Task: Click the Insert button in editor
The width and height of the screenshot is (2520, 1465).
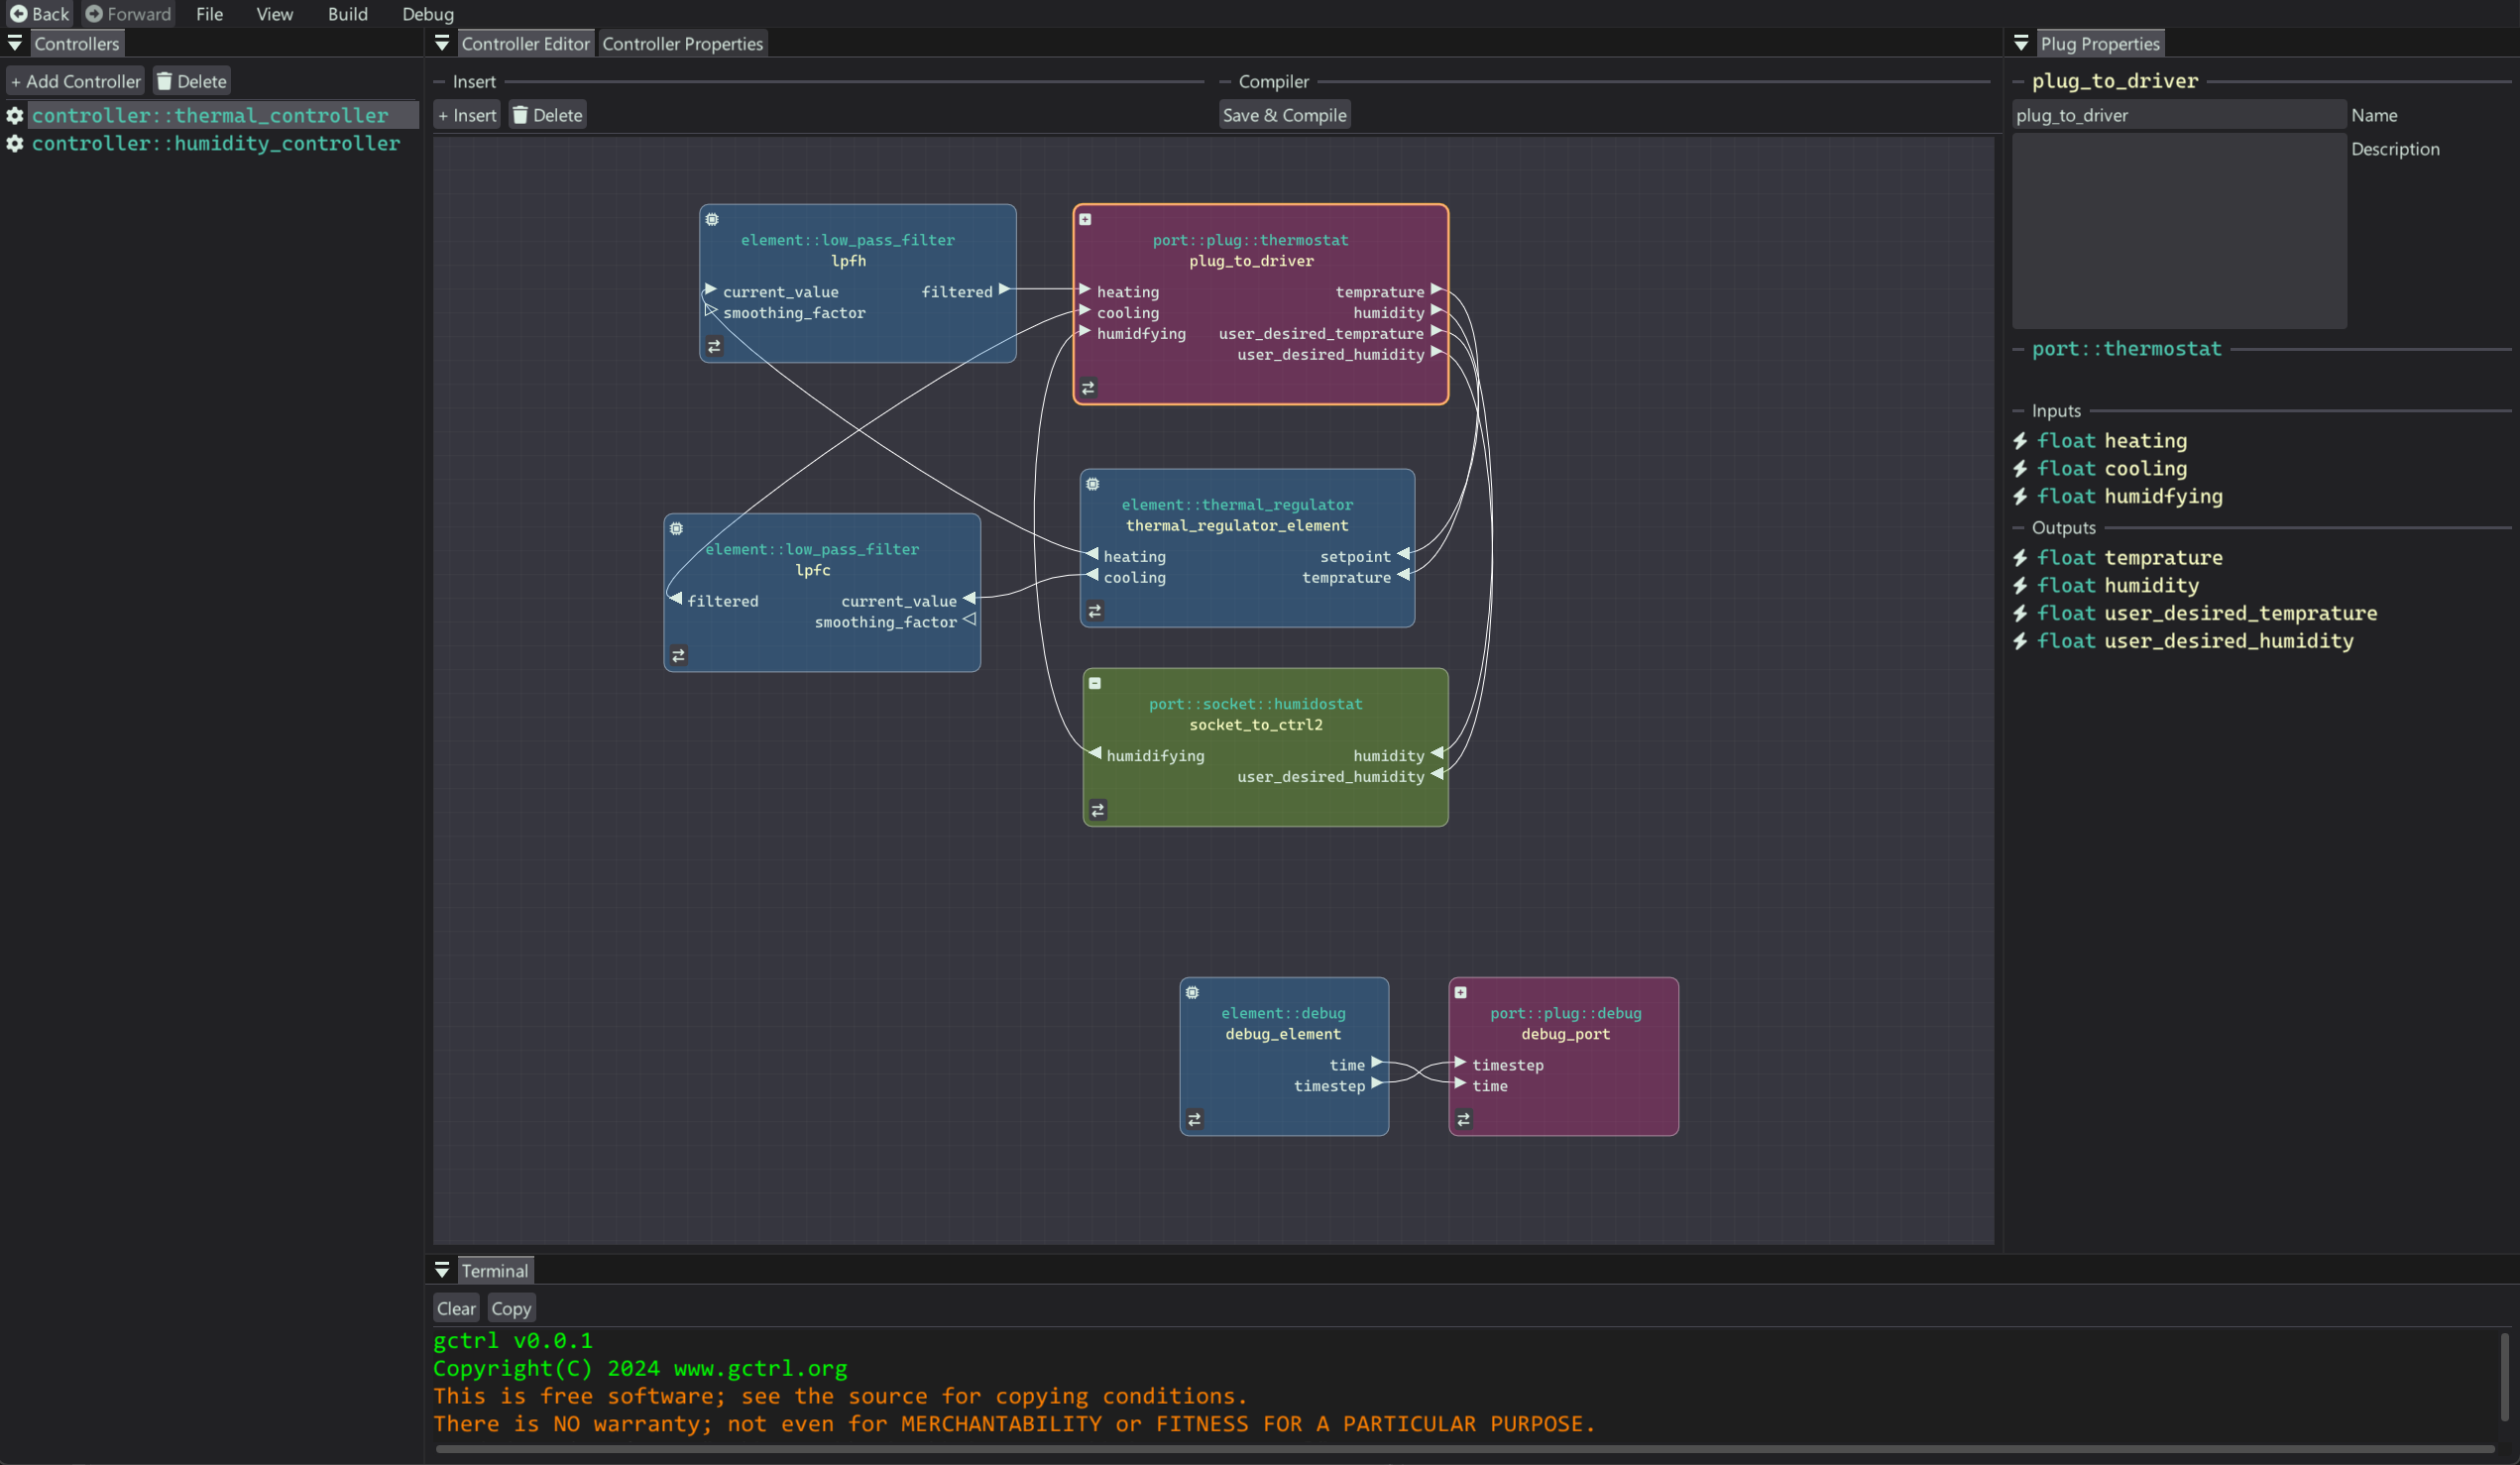Action: pos(467,115)
